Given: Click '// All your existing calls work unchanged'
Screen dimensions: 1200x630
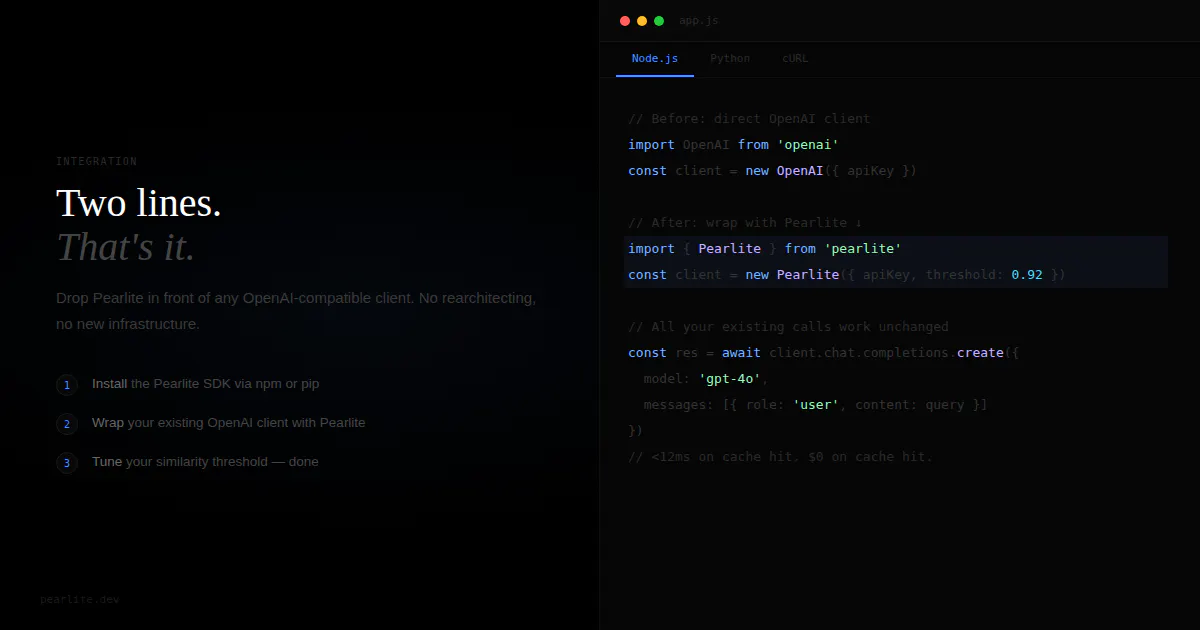Looking at the screenshot, I should [788, 326].
